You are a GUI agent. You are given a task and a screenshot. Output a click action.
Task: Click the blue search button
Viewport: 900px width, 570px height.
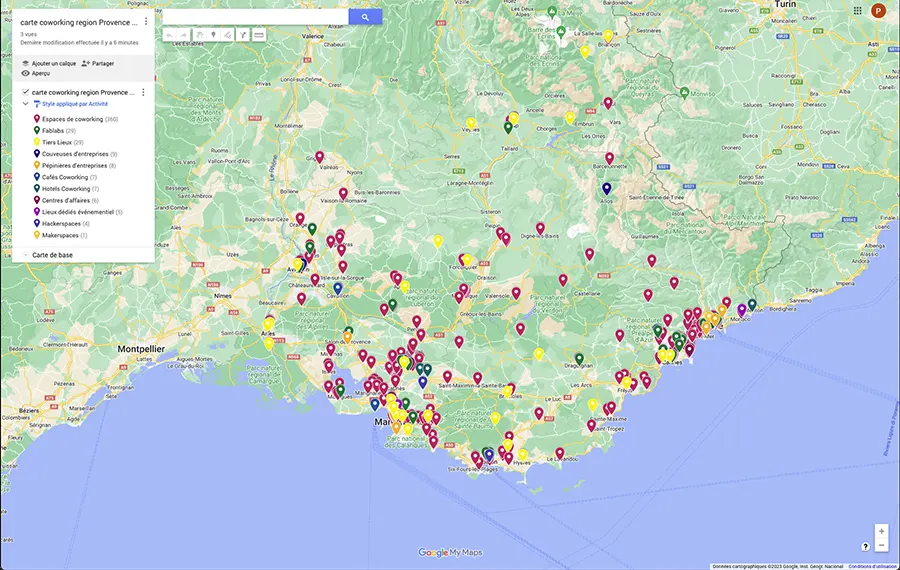(x=365, y=17)
